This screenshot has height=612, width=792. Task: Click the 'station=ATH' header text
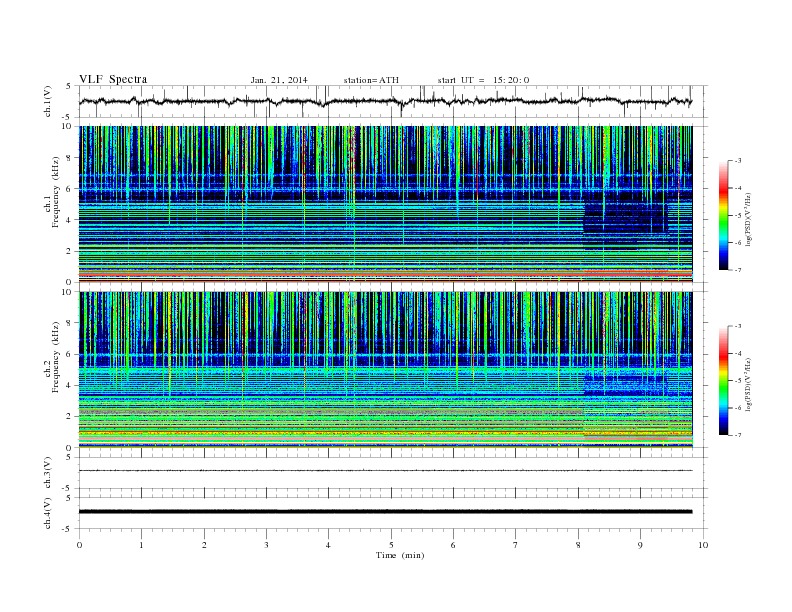coord(371,80)
